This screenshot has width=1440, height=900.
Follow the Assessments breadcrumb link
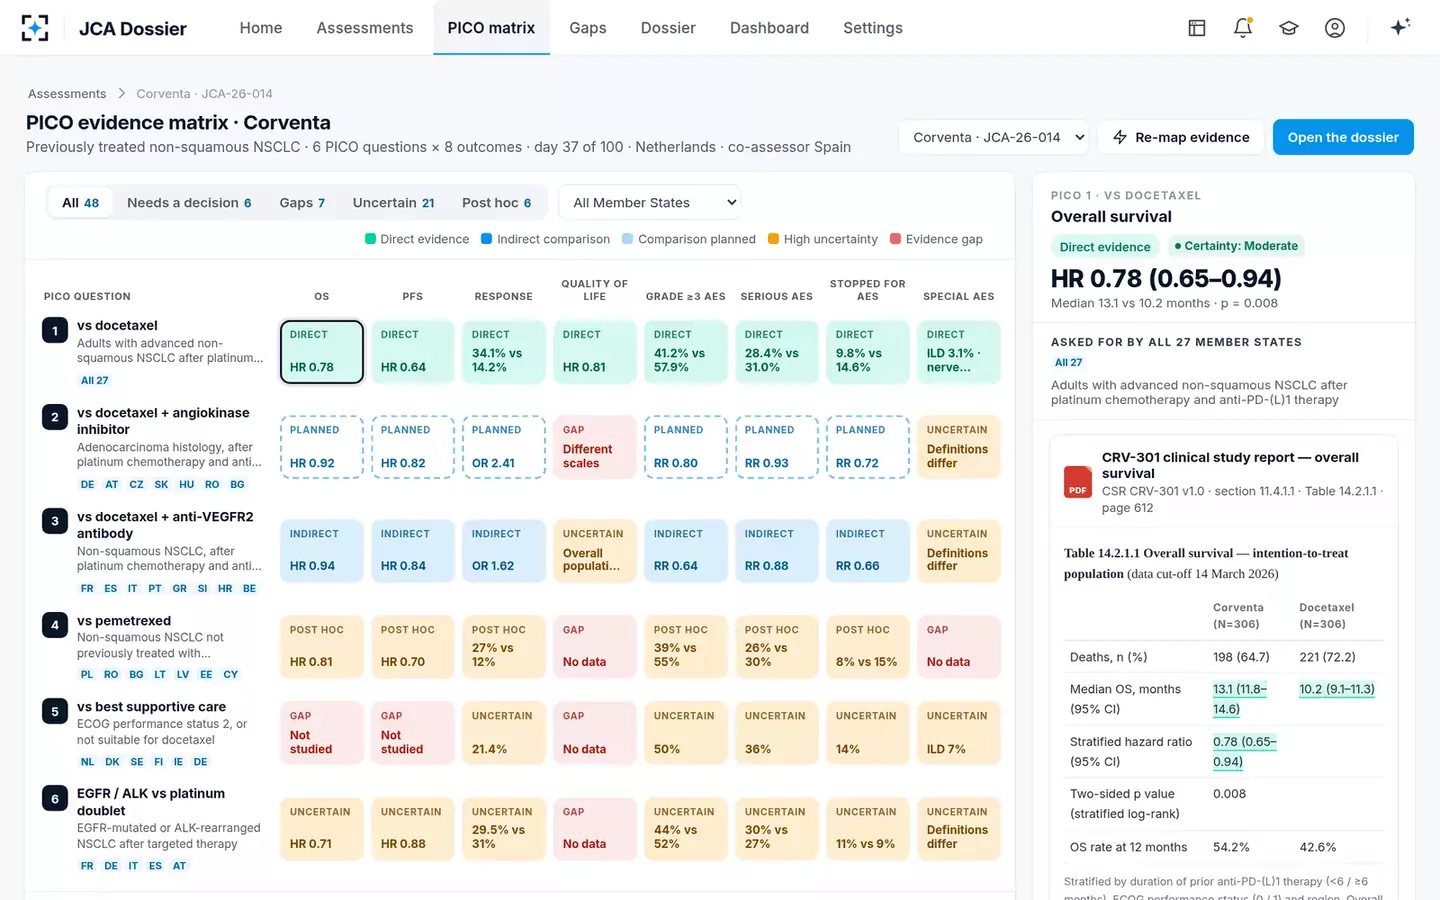coord(67,94)
